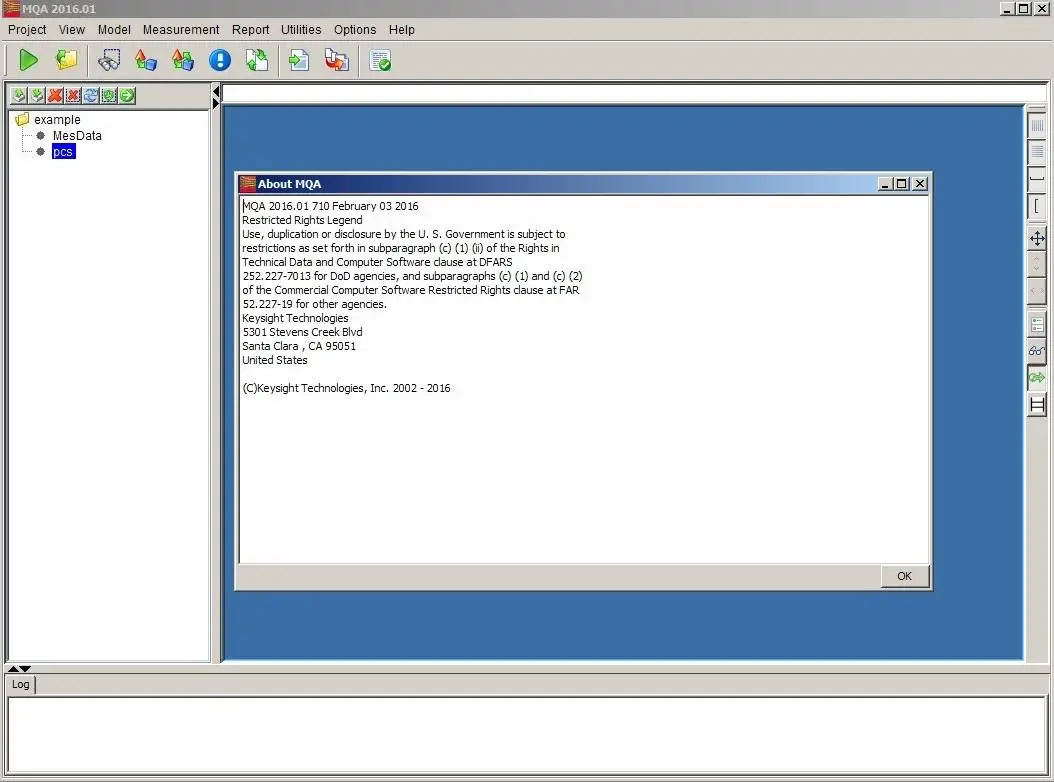Open the Measurement menu

pos(181,30)
